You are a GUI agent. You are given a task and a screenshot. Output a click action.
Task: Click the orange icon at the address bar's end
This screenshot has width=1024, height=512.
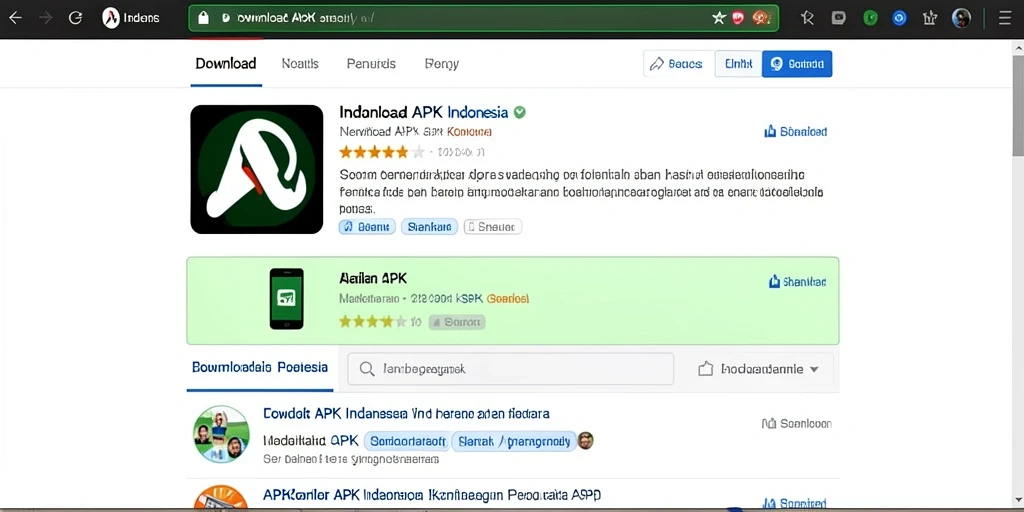pyautogui.click(x=760, y=18)
